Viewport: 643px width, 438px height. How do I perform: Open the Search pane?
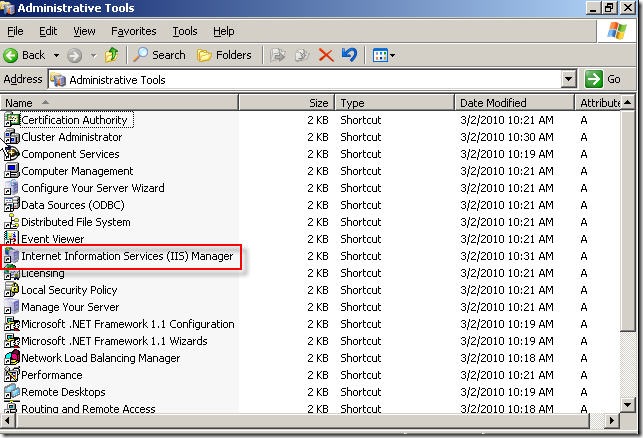click(160, 55)
